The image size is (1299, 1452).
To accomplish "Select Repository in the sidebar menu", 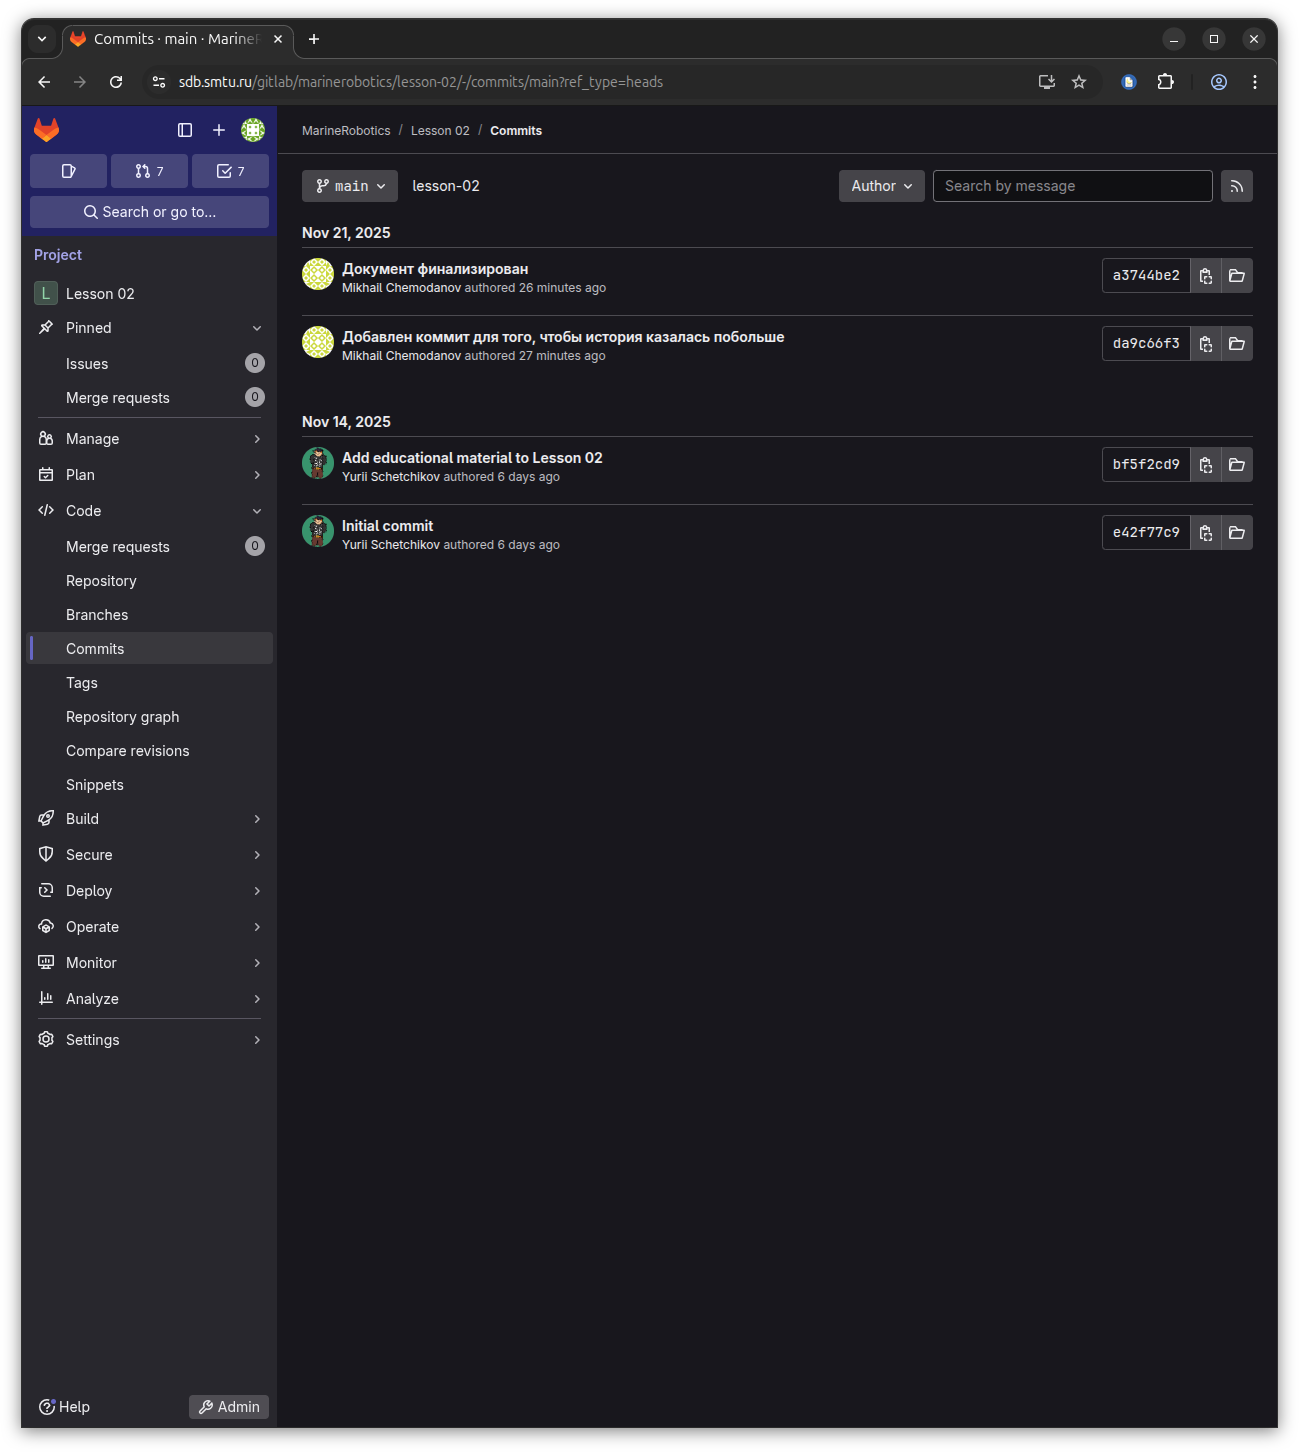I will tap(101, 581).
